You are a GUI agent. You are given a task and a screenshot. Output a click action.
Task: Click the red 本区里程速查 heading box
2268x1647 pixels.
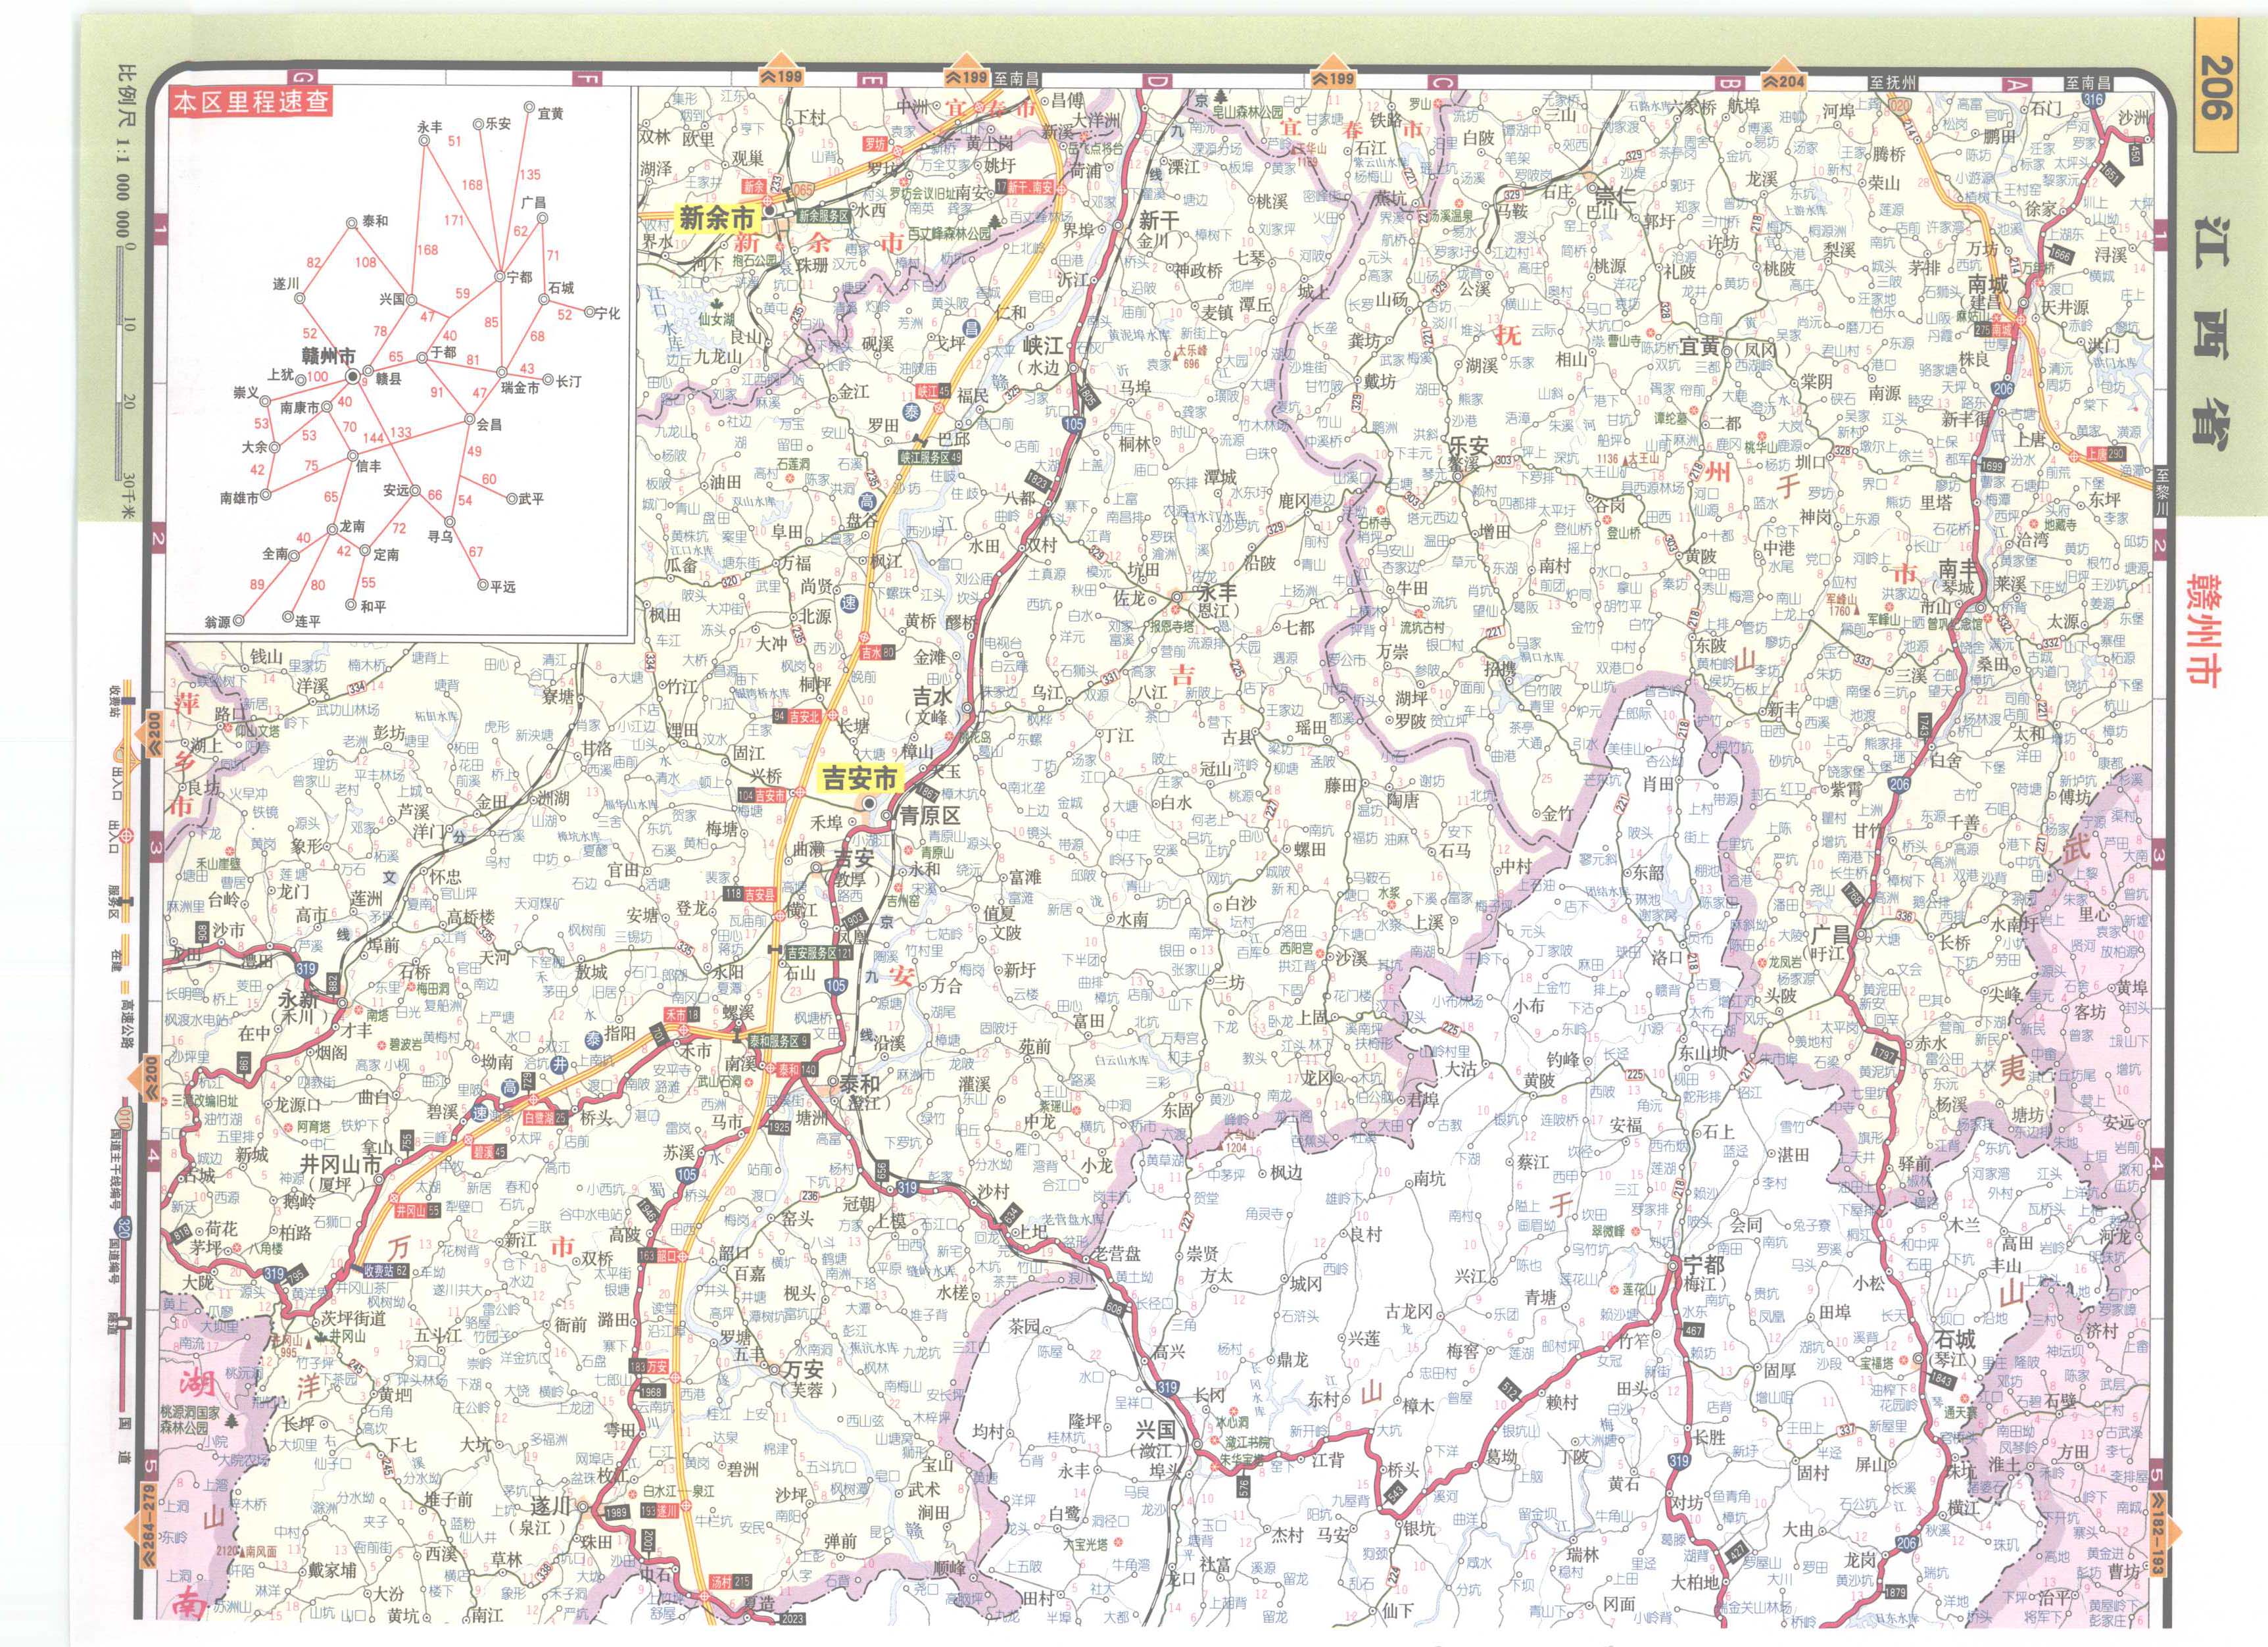(251, 103)
